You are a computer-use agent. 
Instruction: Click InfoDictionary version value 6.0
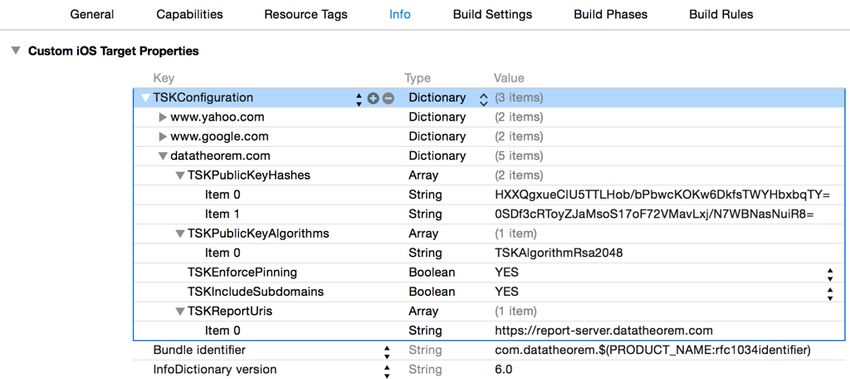click(503, 370)
